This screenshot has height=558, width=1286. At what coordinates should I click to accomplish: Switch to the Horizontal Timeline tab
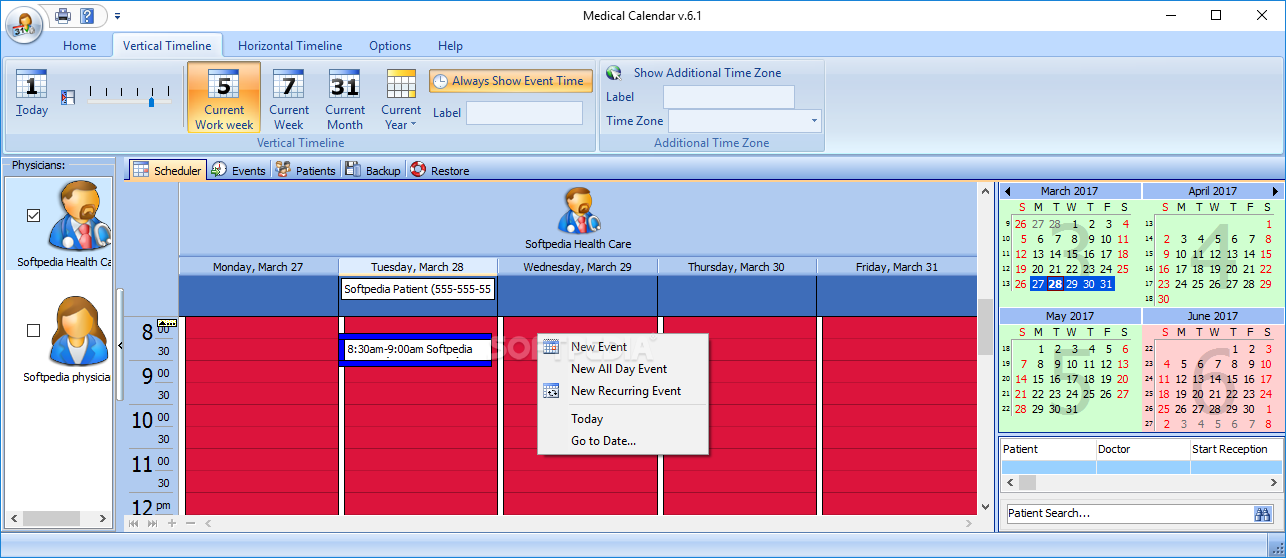pyautogui.click(x=290, y=45)
